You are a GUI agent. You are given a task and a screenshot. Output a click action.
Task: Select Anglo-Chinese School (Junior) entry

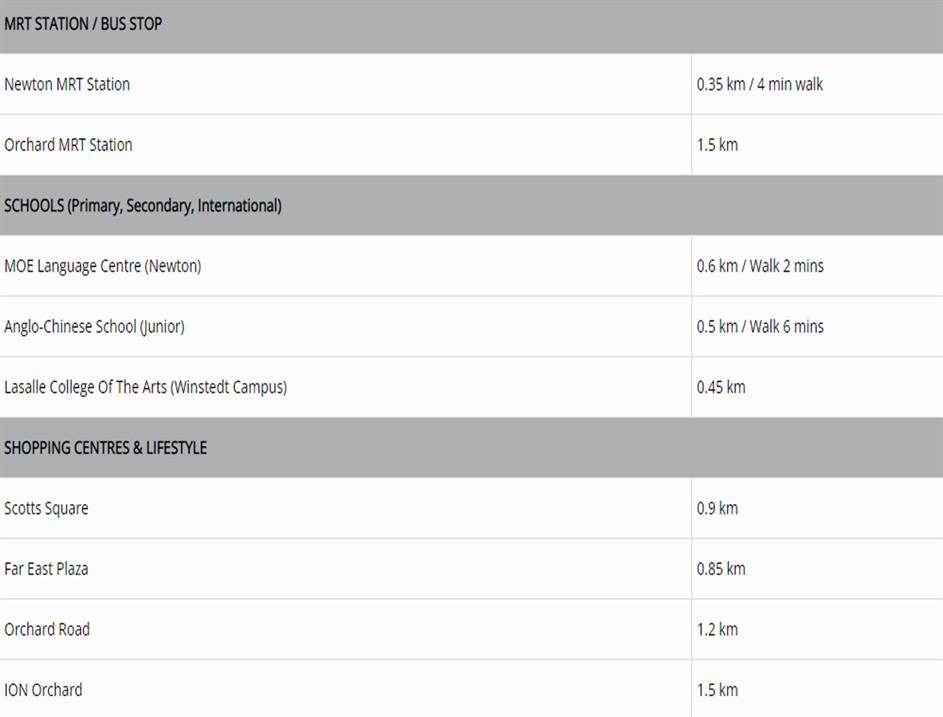click(x=94, y=327)
